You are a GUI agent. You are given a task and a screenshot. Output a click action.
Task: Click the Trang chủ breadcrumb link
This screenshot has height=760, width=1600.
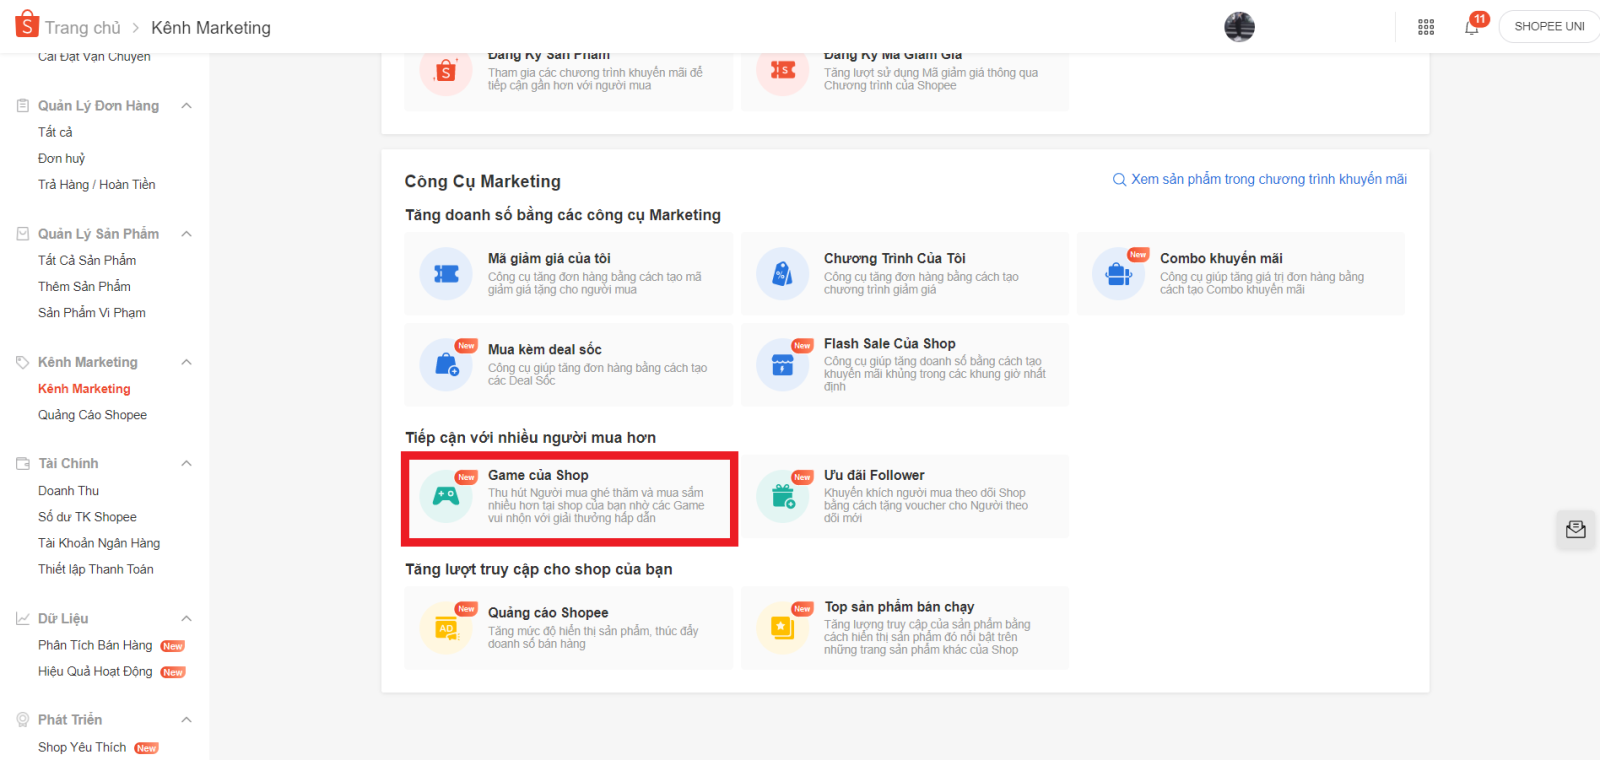coord(82,28)
